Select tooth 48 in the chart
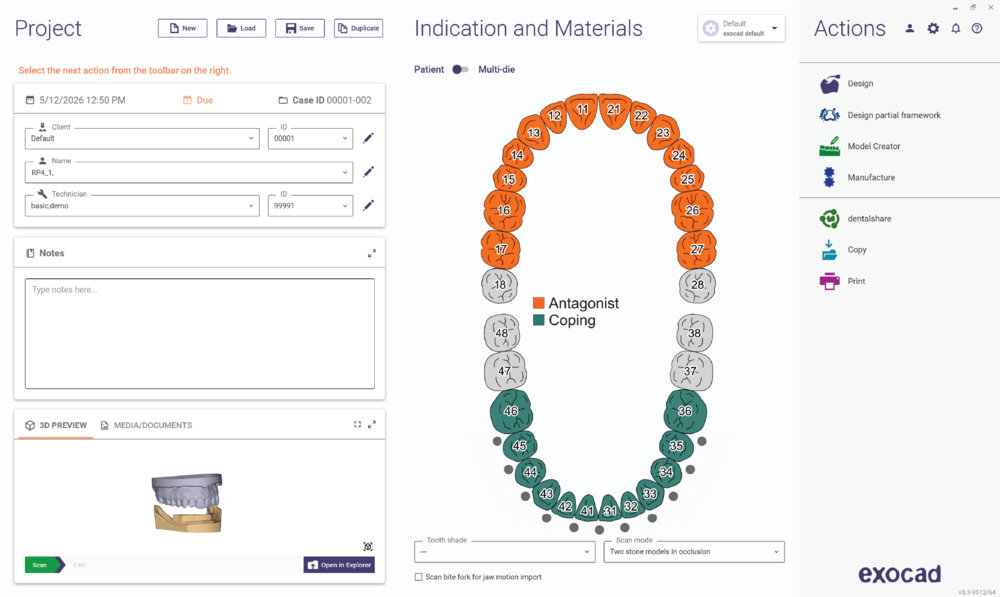 click(502, 332)
